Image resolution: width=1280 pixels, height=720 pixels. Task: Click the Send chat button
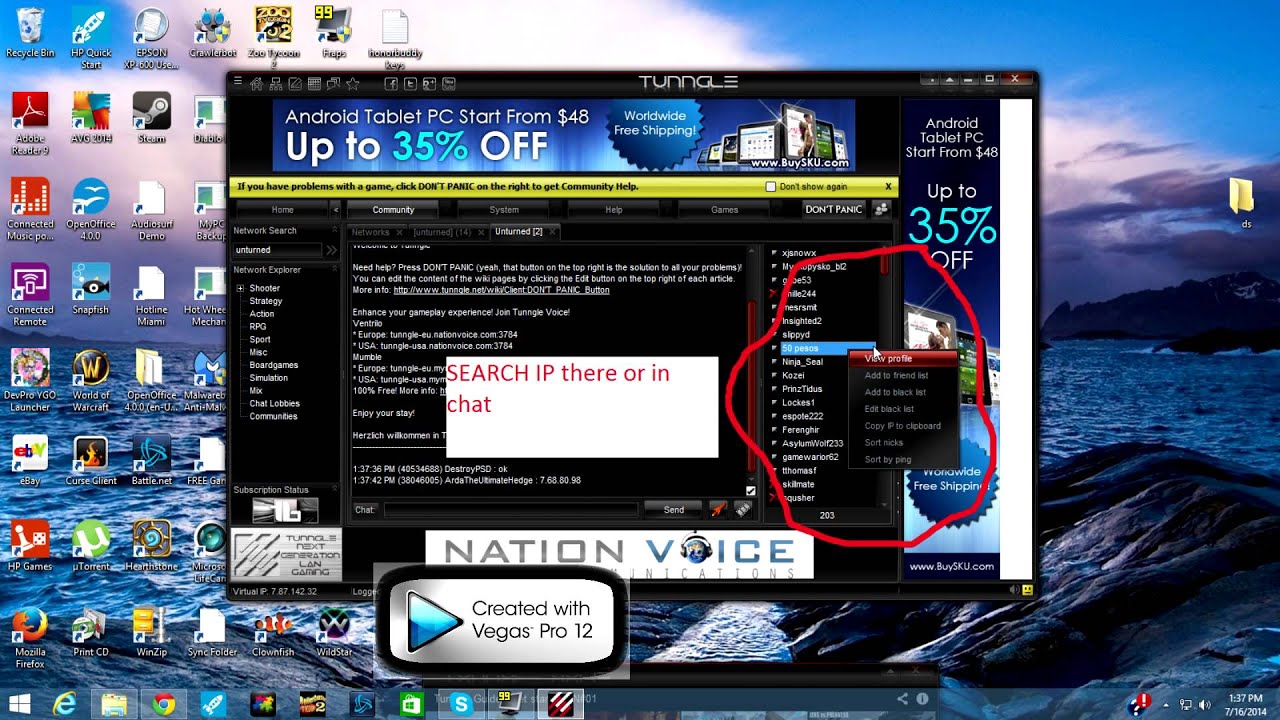pyautogui.click(x=674, y=509)
